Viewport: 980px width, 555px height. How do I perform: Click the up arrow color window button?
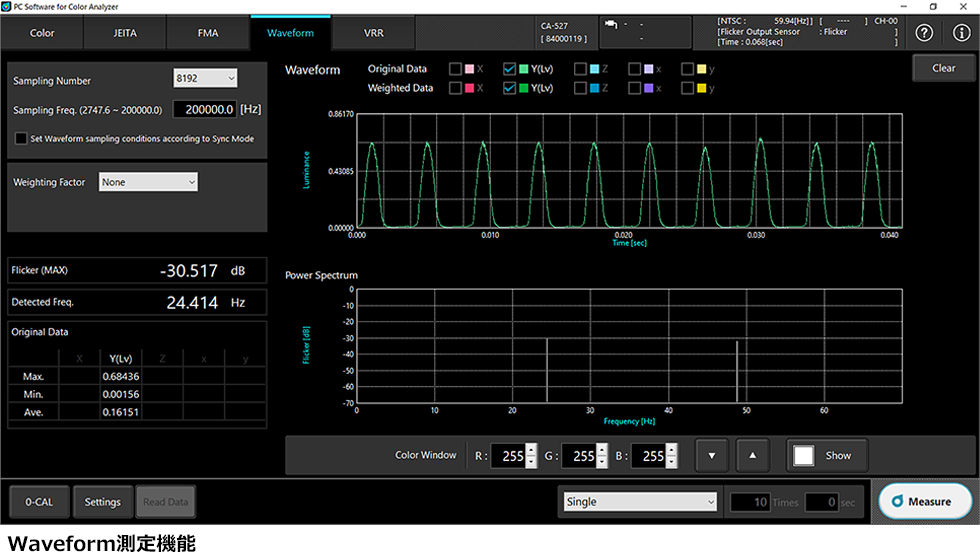tap(753, 456)
